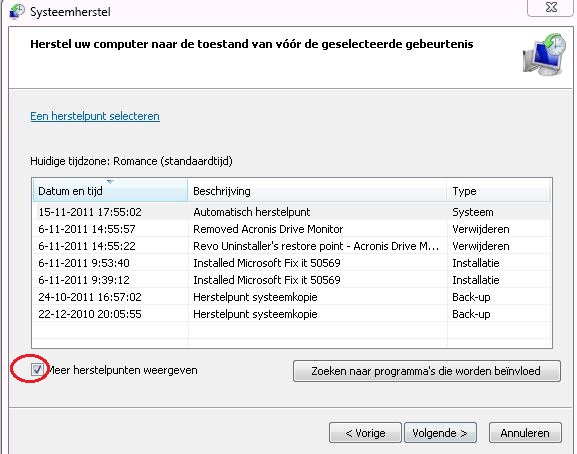The image size is (577, 454).
Task: Click the Systeemherstel title bar icon
Action: tap(17, 11)
